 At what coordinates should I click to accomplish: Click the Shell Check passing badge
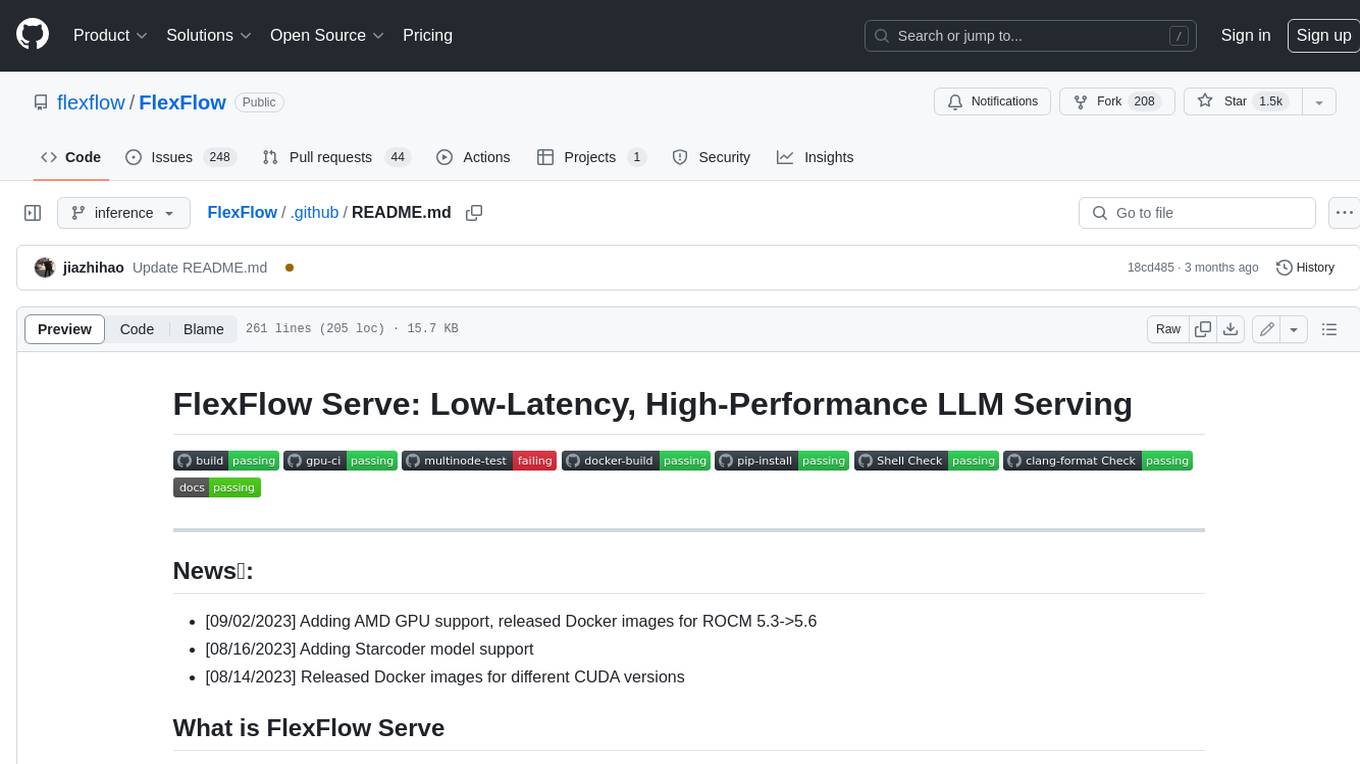tap(926, 461)
